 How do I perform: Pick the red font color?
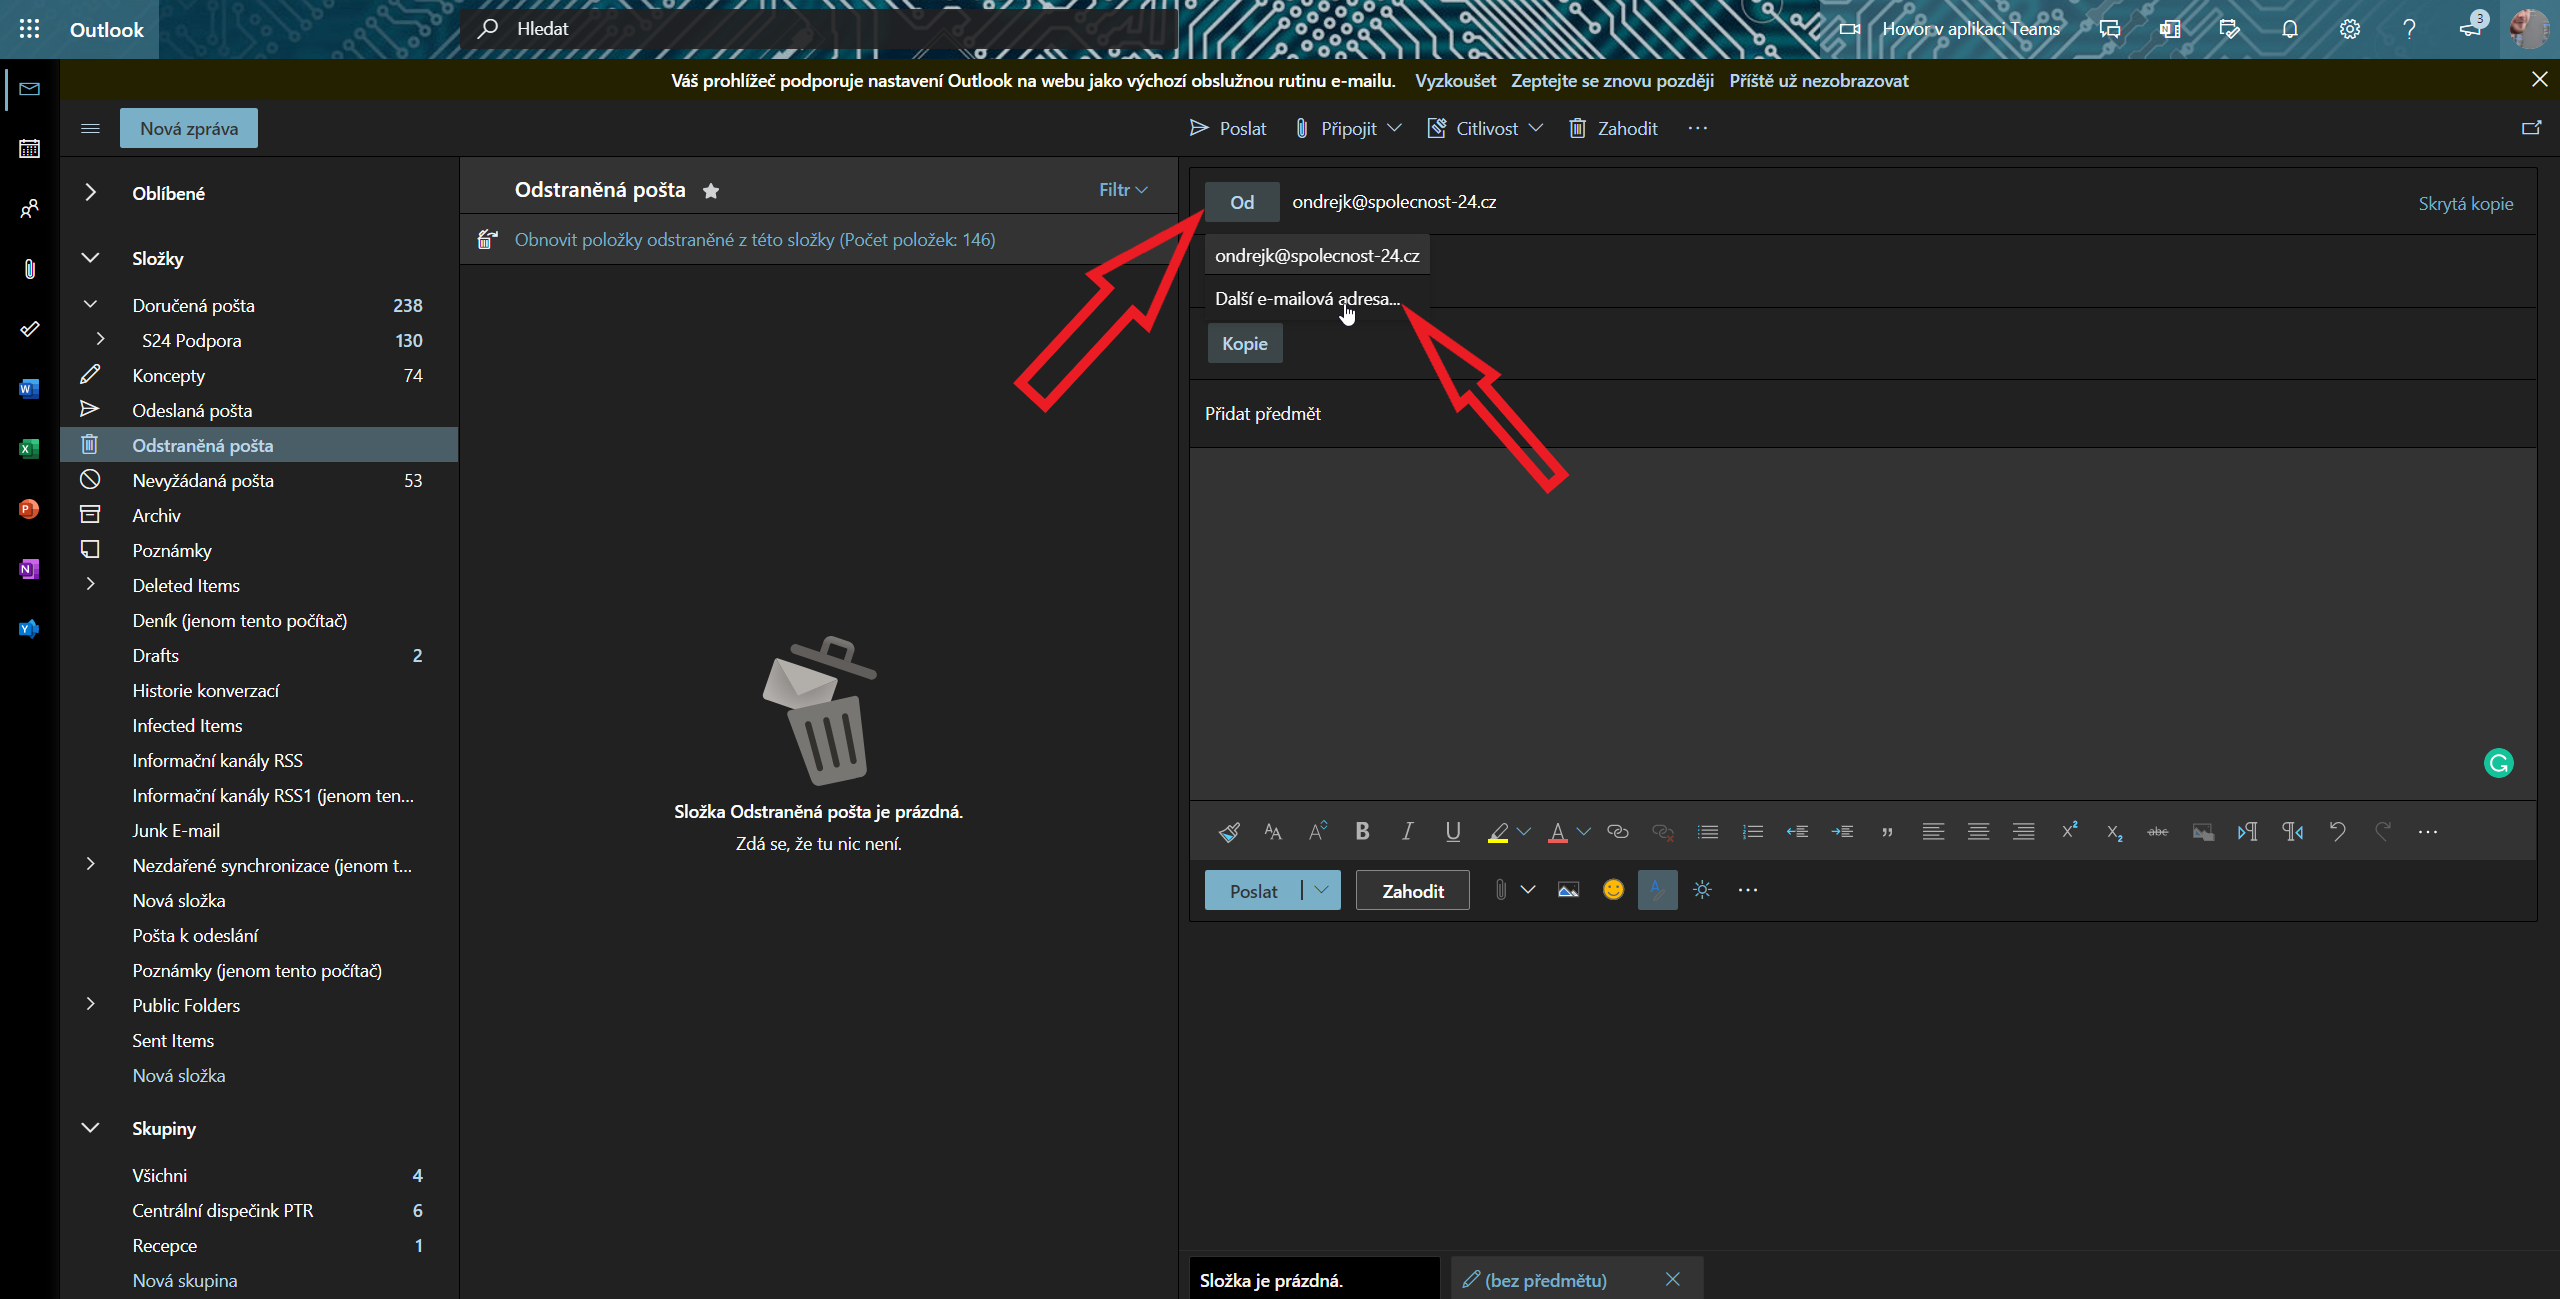[x=1557, y=831]
